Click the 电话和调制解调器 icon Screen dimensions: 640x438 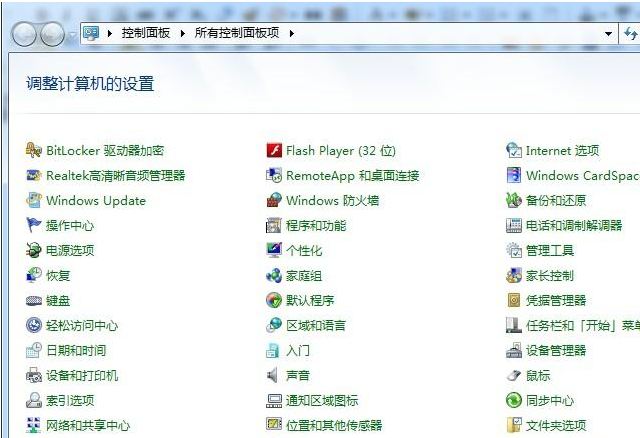[514, 225]
